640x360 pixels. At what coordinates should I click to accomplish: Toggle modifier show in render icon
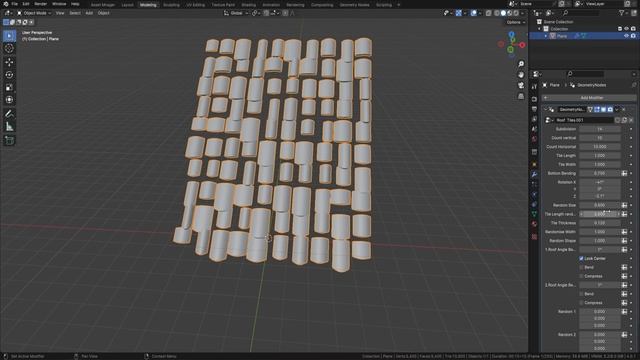610,109
